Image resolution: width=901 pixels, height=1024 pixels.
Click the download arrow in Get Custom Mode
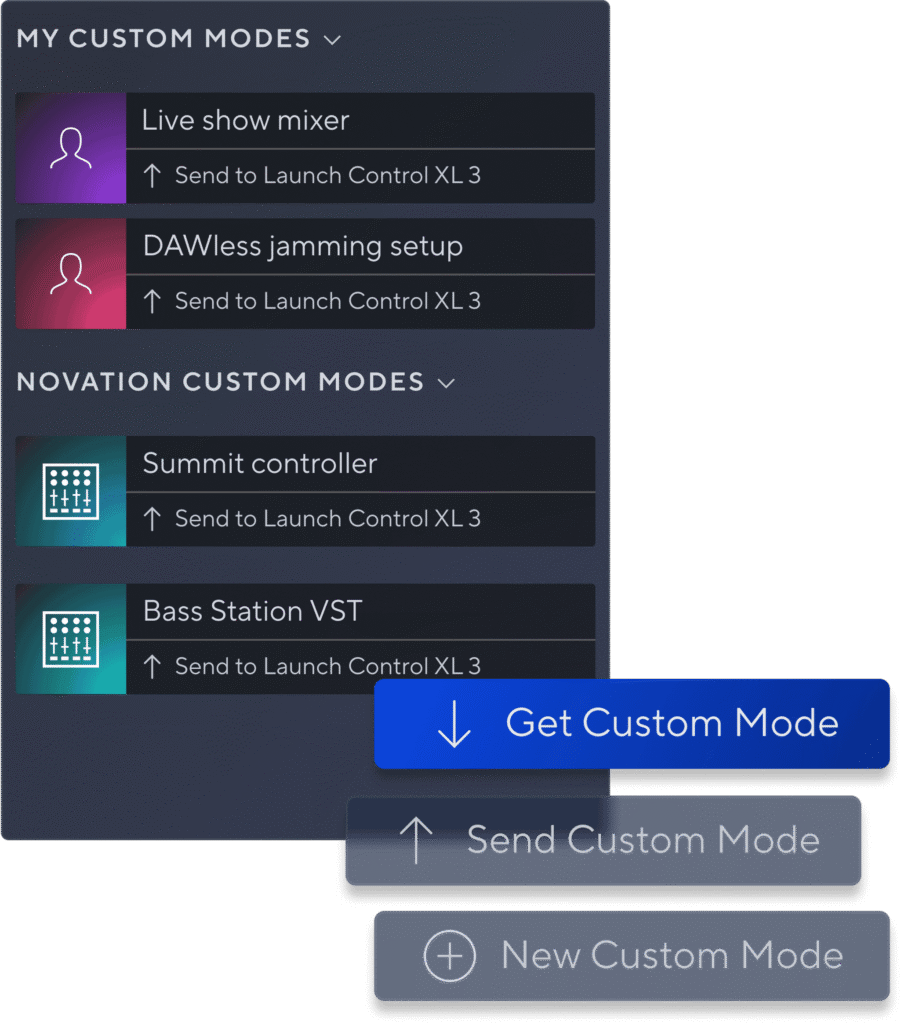point(457,723)
